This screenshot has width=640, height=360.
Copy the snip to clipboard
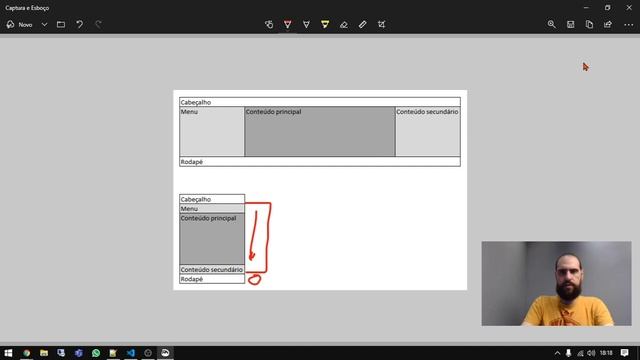pos(589,24)
